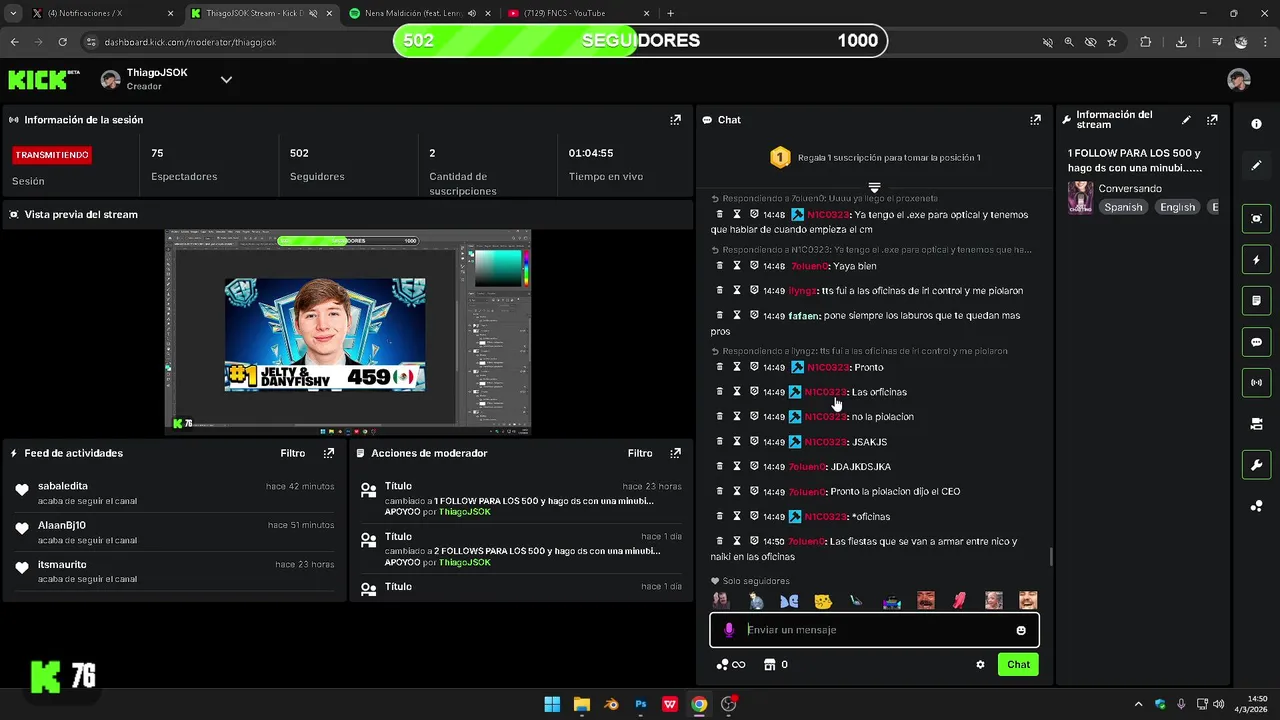Open the emoji picker smiley in message box
This screenshot has width=1280, height=720.
tap(1021, 630)
